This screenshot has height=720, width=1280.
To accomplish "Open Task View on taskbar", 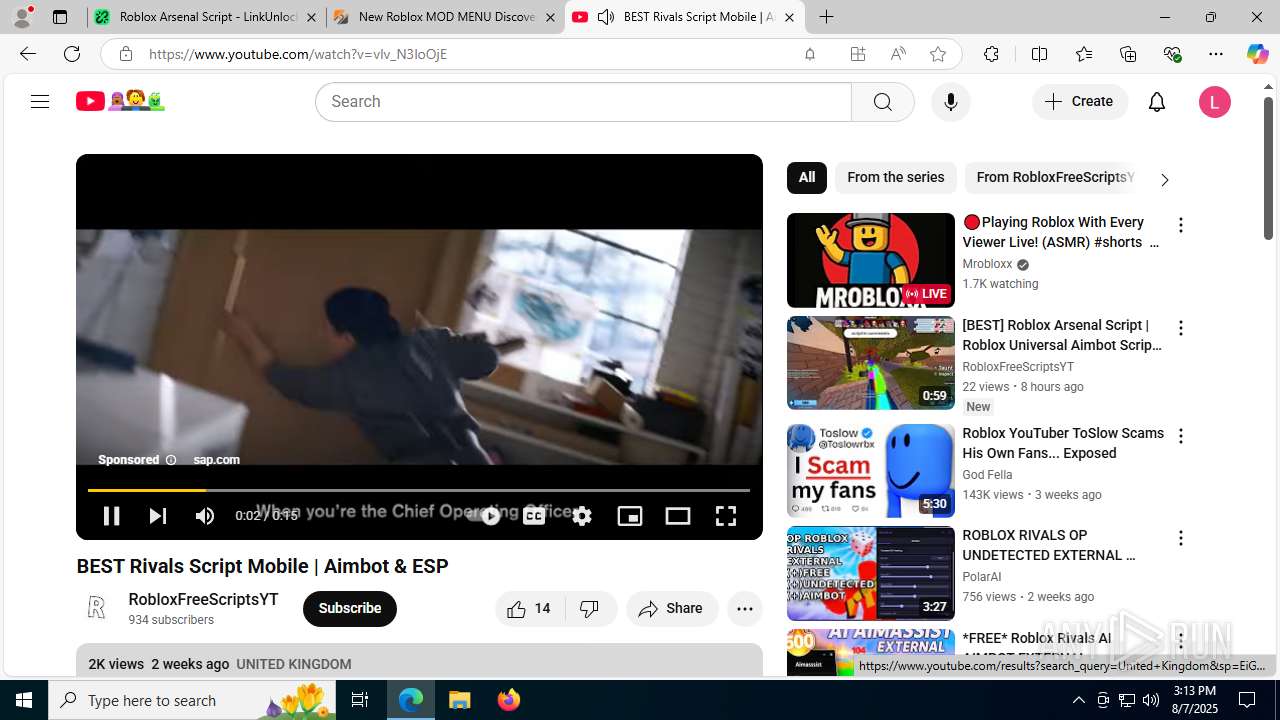I will click(360, 700).
